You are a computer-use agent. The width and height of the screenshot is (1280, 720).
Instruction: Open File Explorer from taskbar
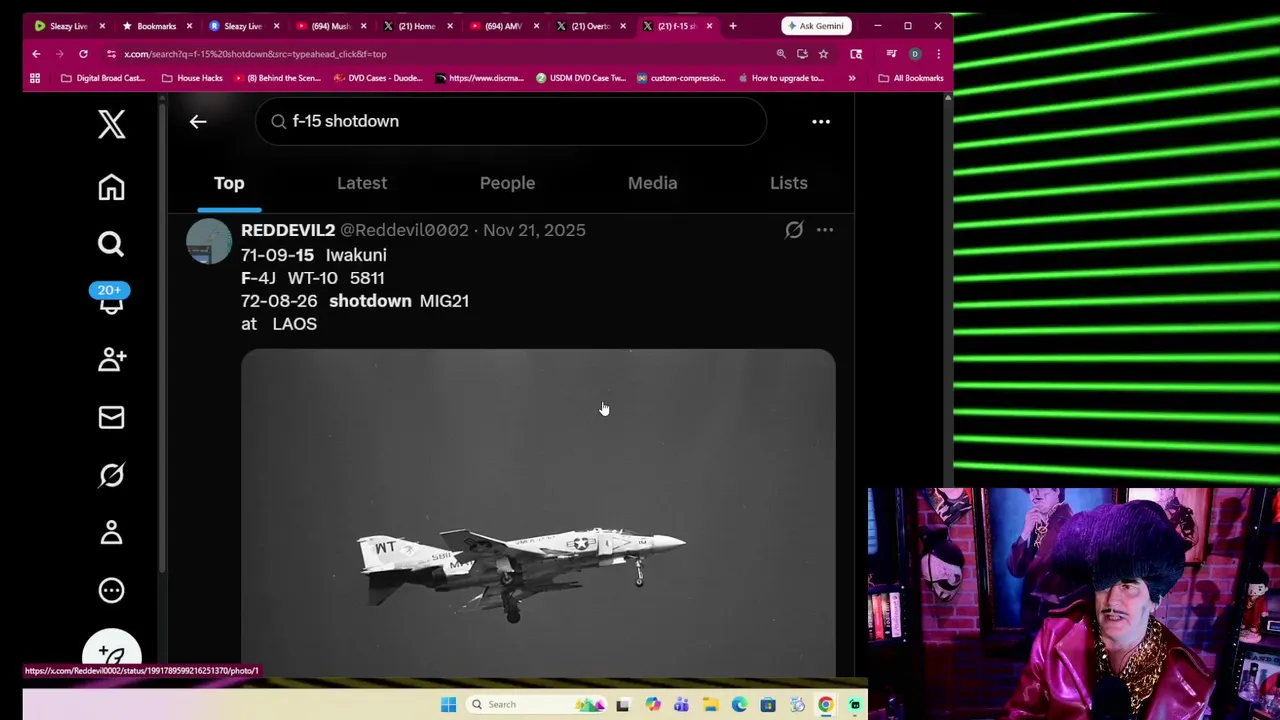point(710,705)
